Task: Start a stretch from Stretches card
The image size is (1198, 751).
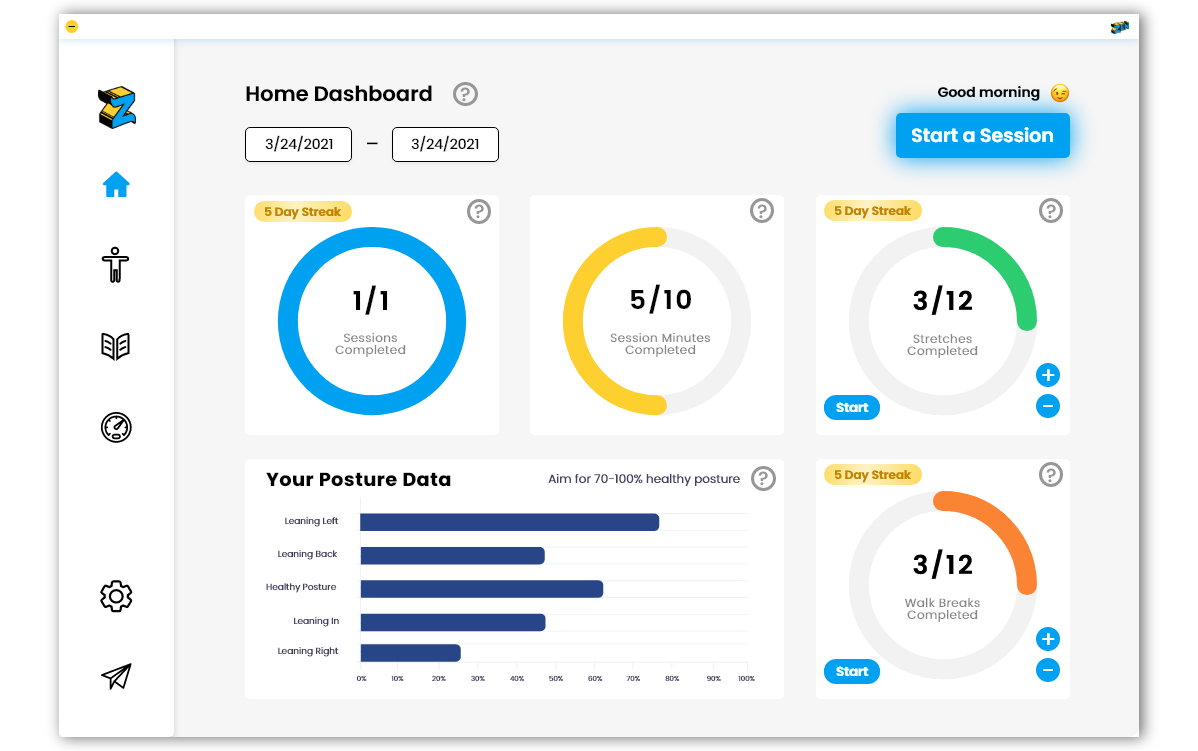Action: coord(852,407)
